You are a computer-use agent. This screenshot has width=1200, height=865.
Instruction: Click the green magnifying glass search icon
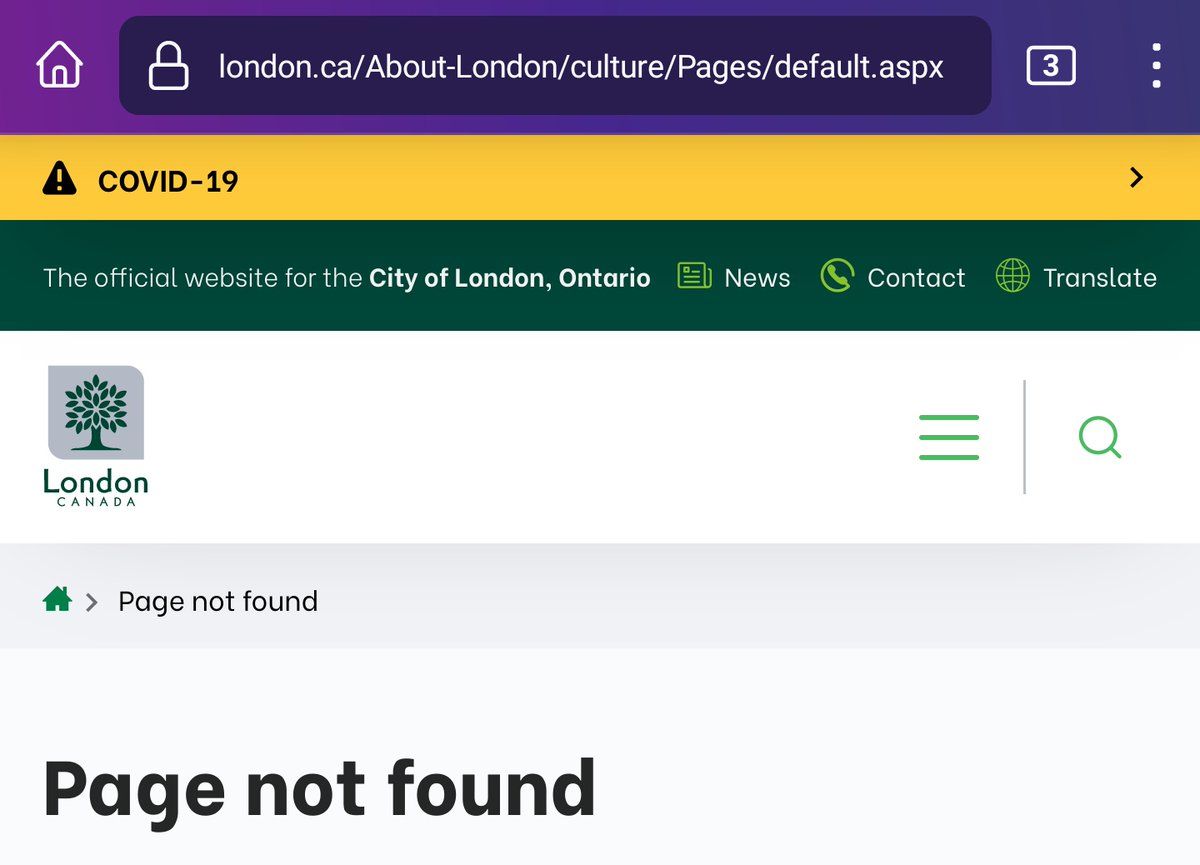click(1100, 437)
